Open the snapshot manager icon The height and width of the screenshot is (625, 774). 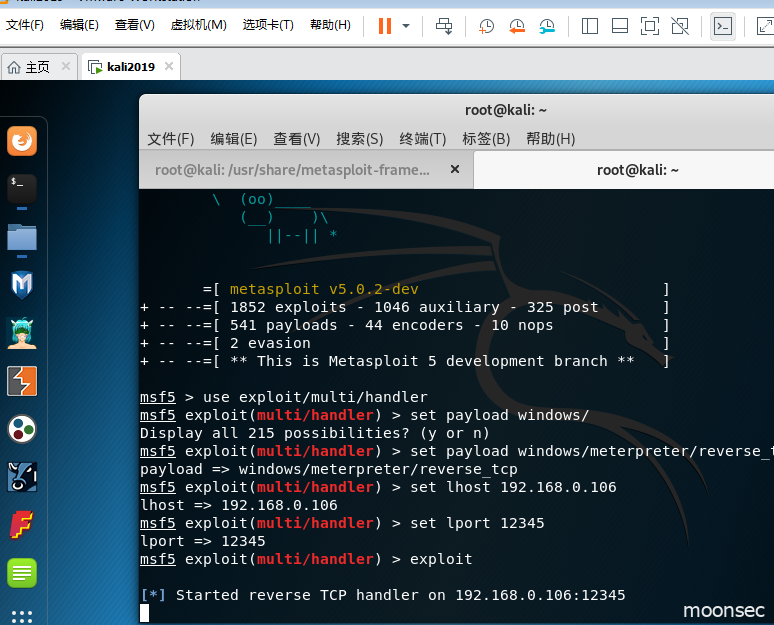pos(547,26)
